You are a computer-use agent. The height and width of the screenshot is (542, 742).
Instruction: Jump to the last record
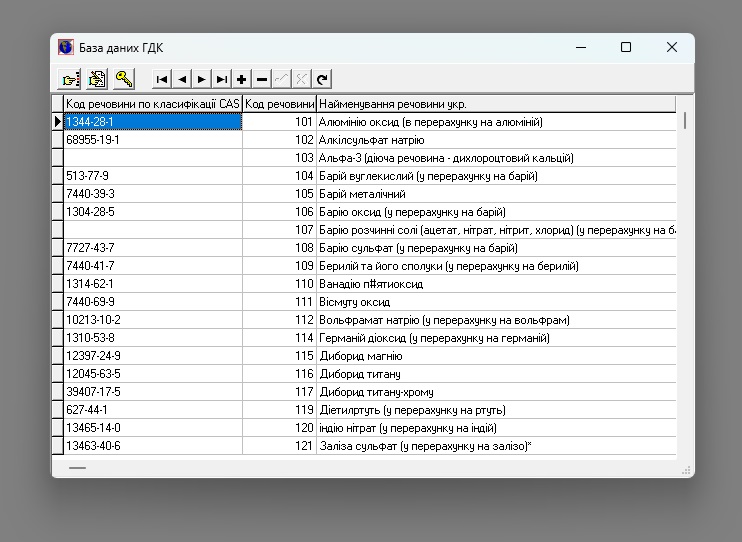pyautogui.click(x=222, y=79)
